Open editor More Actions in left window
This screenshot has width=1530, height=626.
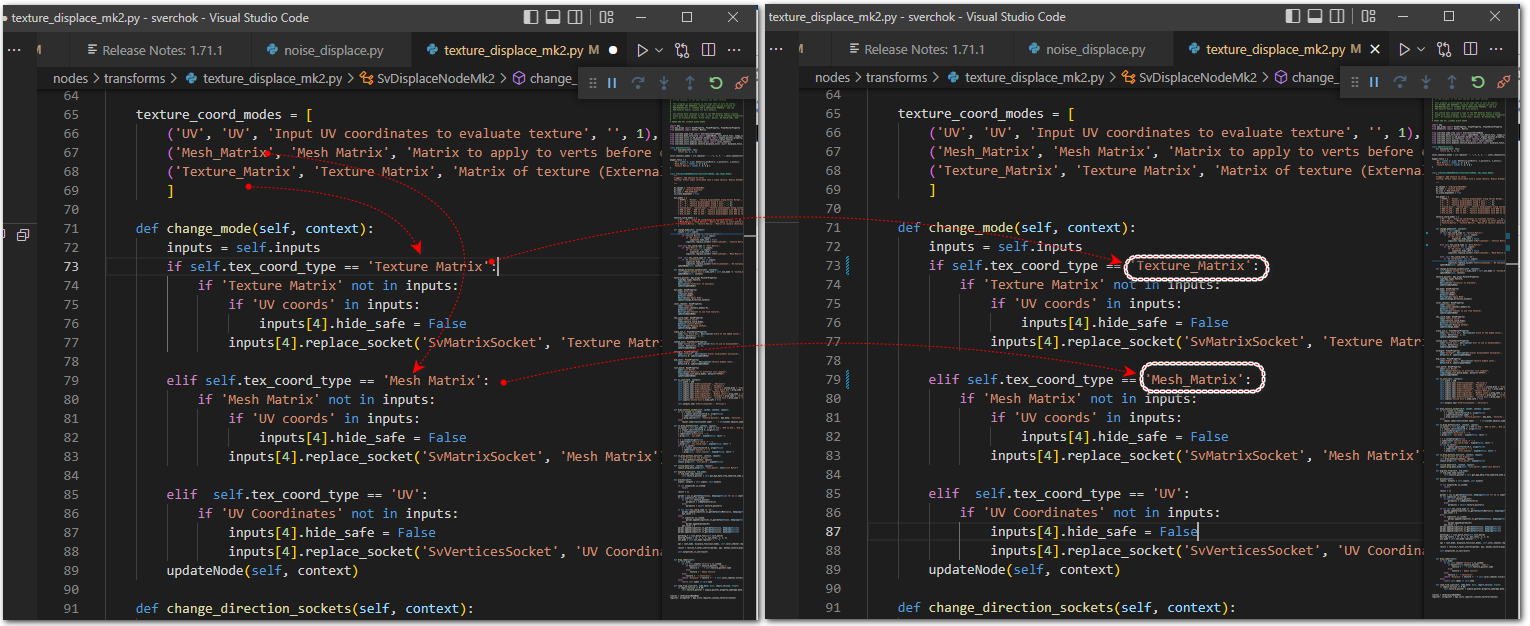tap(734, 50)
